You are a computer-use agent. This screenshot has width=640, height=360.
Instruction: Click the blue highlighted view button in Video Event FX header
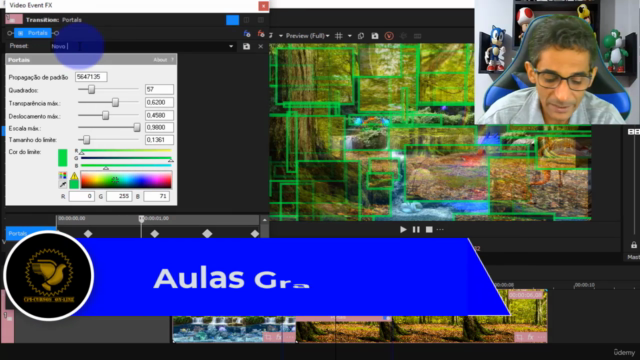(232, 20)
